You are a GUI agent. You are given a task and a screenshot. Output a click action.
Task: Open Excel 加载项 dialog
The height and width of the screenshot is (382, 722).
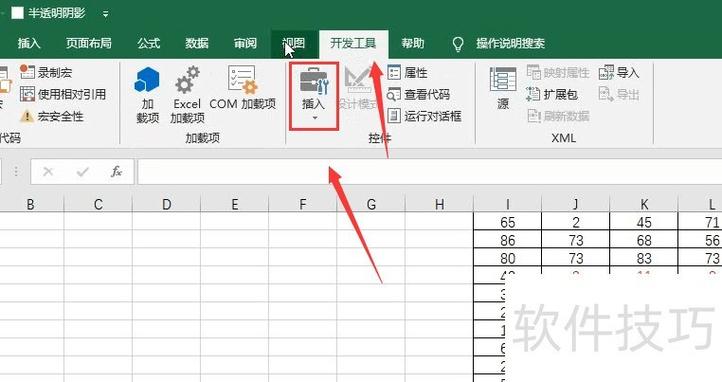(187, 95)
